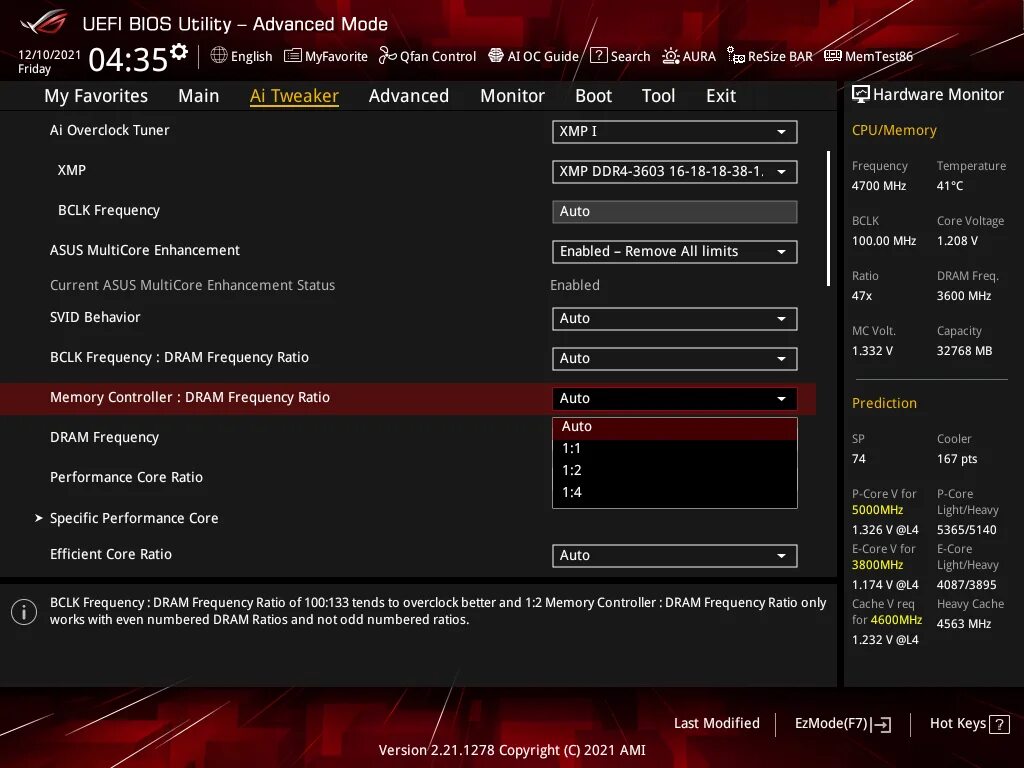Click the 04:35 clock time

pyautogui.click(x=129, y=60)
